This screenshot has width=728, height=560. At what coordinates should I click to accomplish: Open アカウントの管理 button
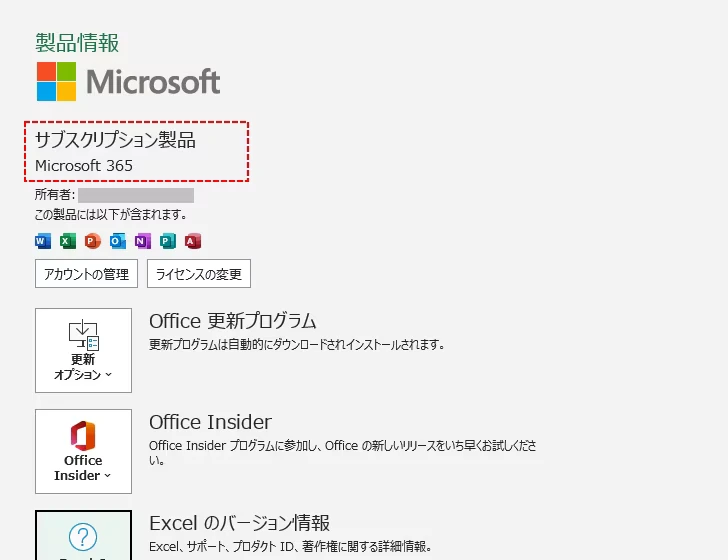coord(86,273)
